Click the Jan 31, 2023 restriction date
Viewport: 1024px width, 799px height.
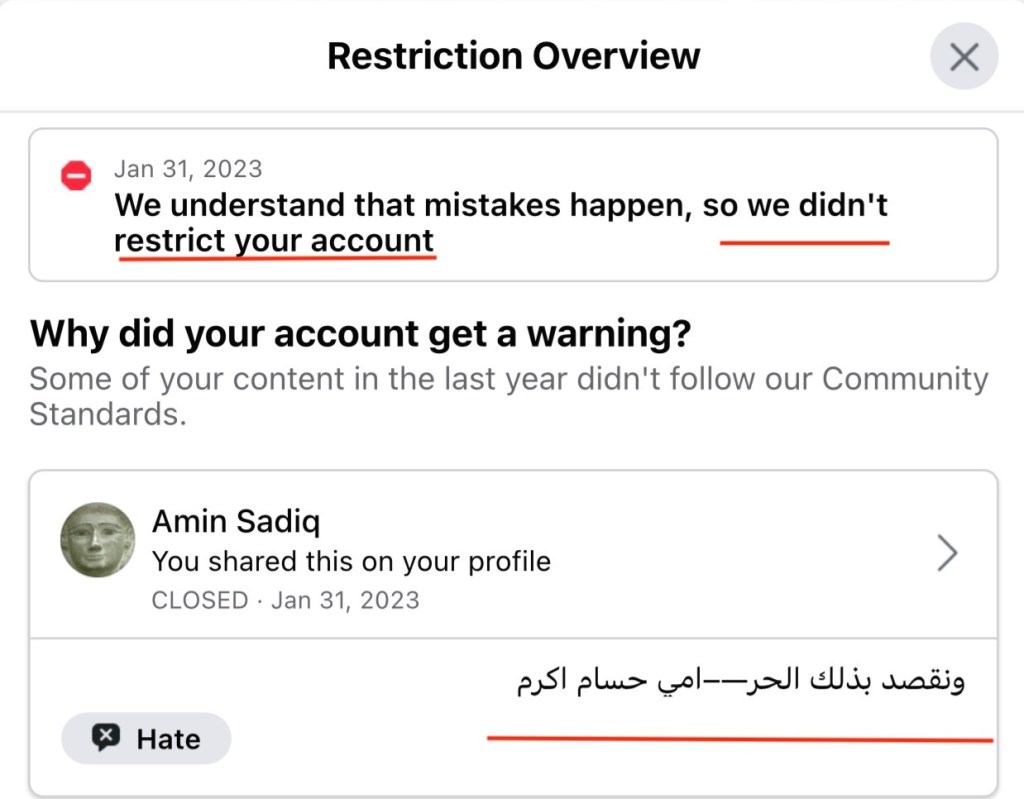point(188,169)
